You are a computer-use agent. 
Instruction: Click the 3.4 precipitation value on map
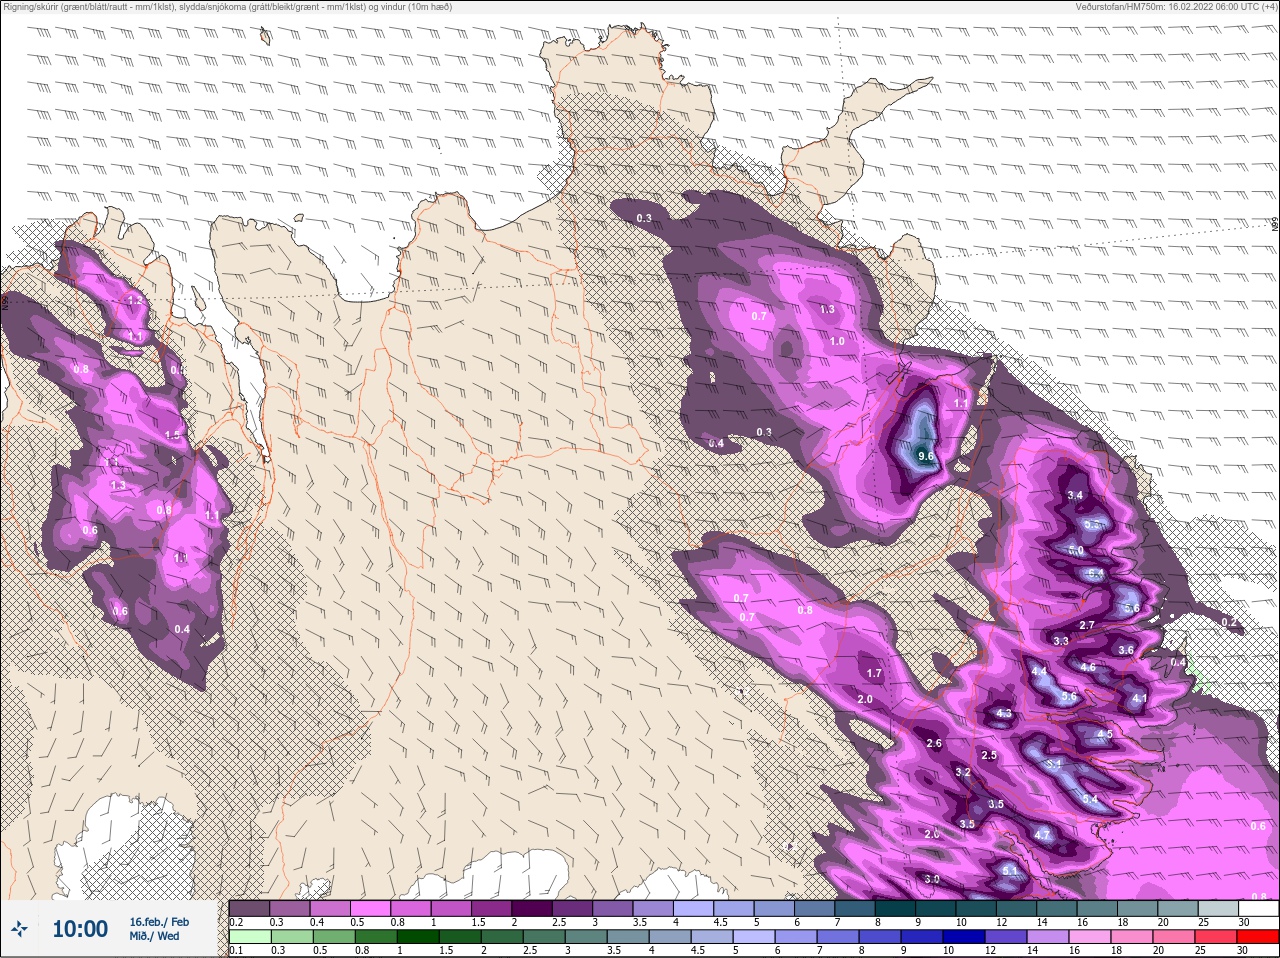[x=1075, y=495]
